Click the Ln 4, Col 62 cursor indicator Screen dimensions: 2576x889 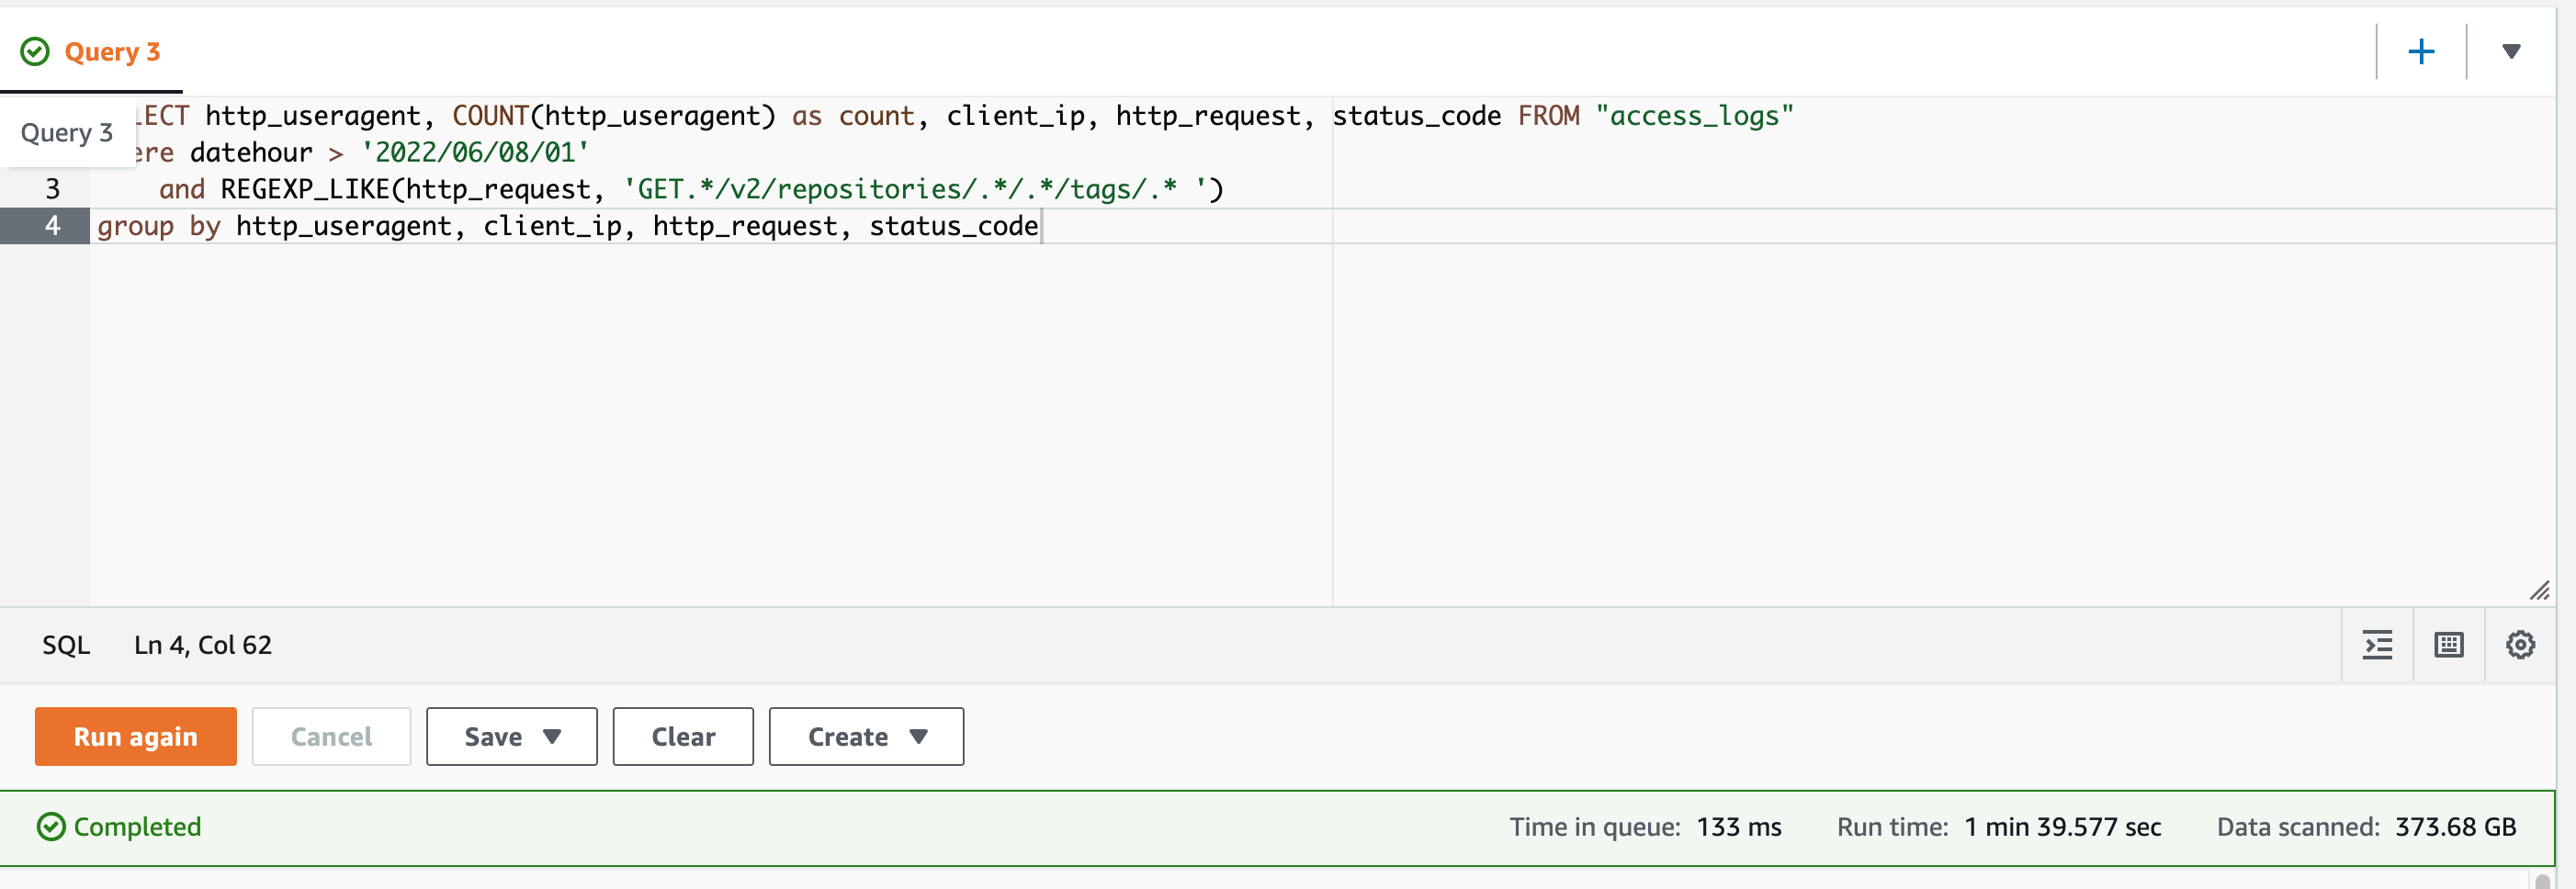203,645
